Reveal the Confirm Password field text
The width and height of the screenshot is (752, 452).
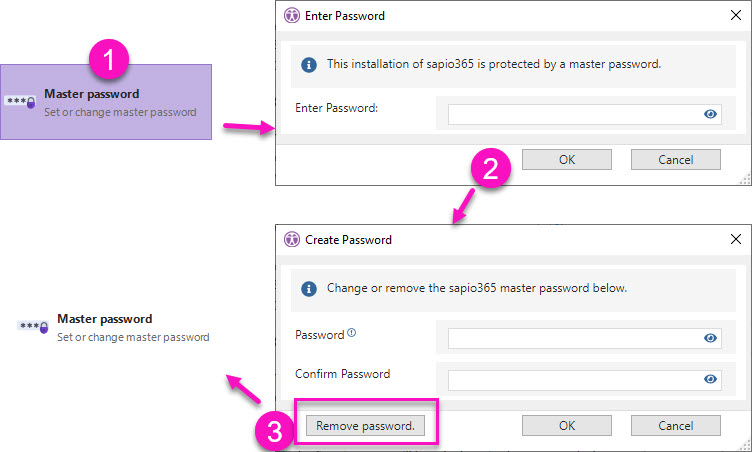(710, 379)
